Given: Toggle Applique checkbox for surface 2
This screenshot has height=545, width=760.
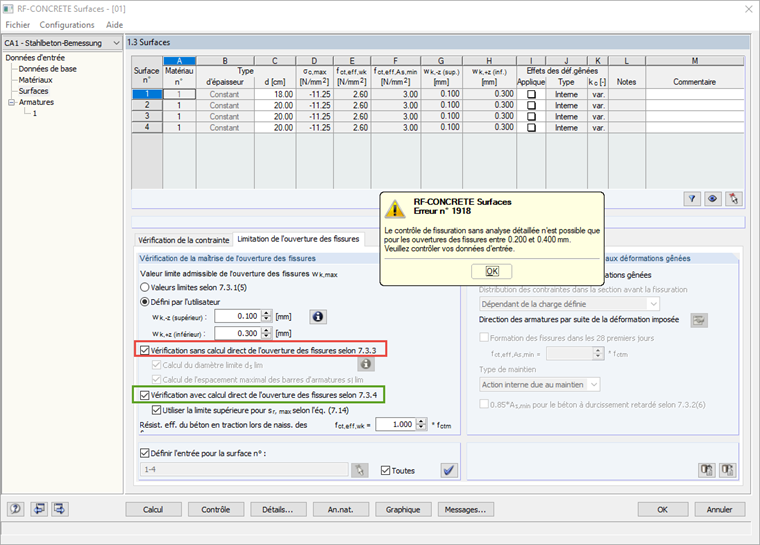Looking at the screenshot, I should (x=531, y=105).
